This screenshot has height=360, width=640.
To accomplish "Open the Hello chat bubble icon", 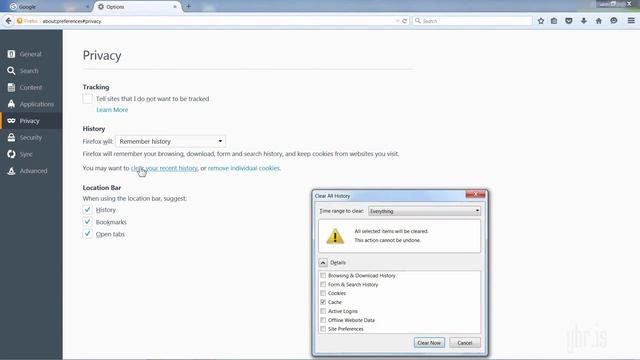I will click(x=614, y=21).
